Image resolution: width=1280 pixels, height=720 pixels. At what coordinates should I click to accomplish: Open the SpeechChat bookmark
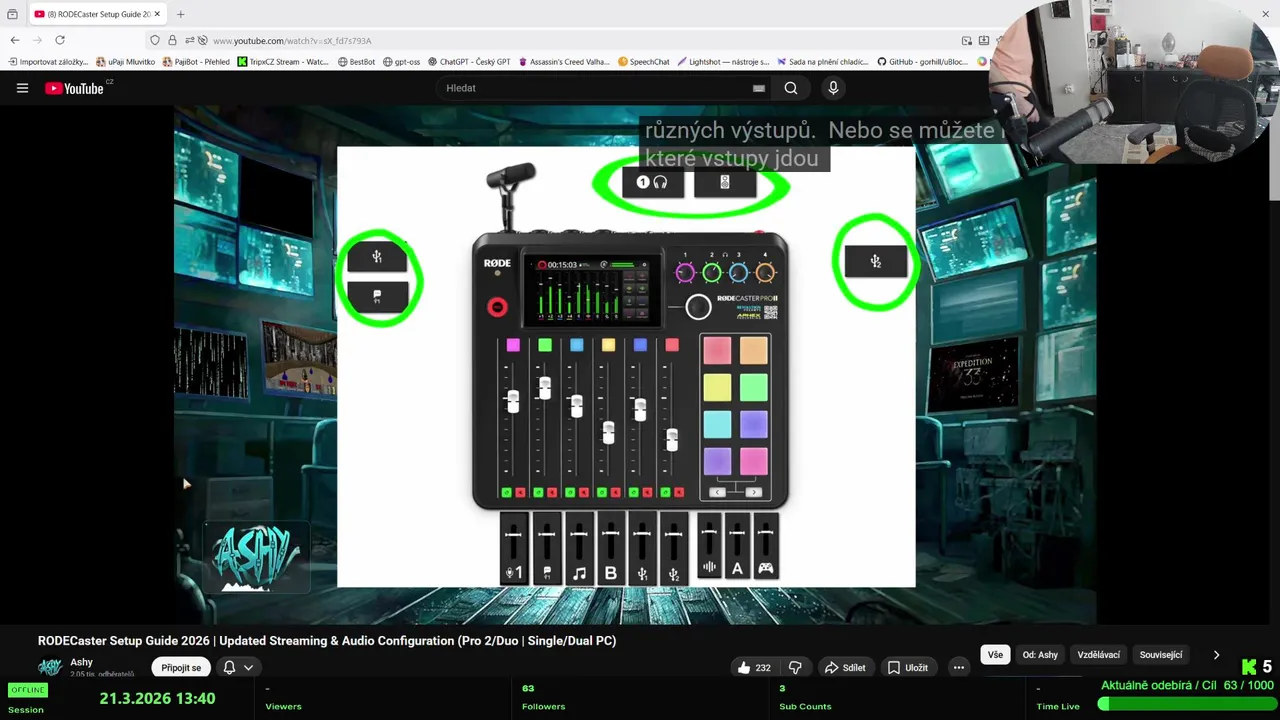point(643,61)
